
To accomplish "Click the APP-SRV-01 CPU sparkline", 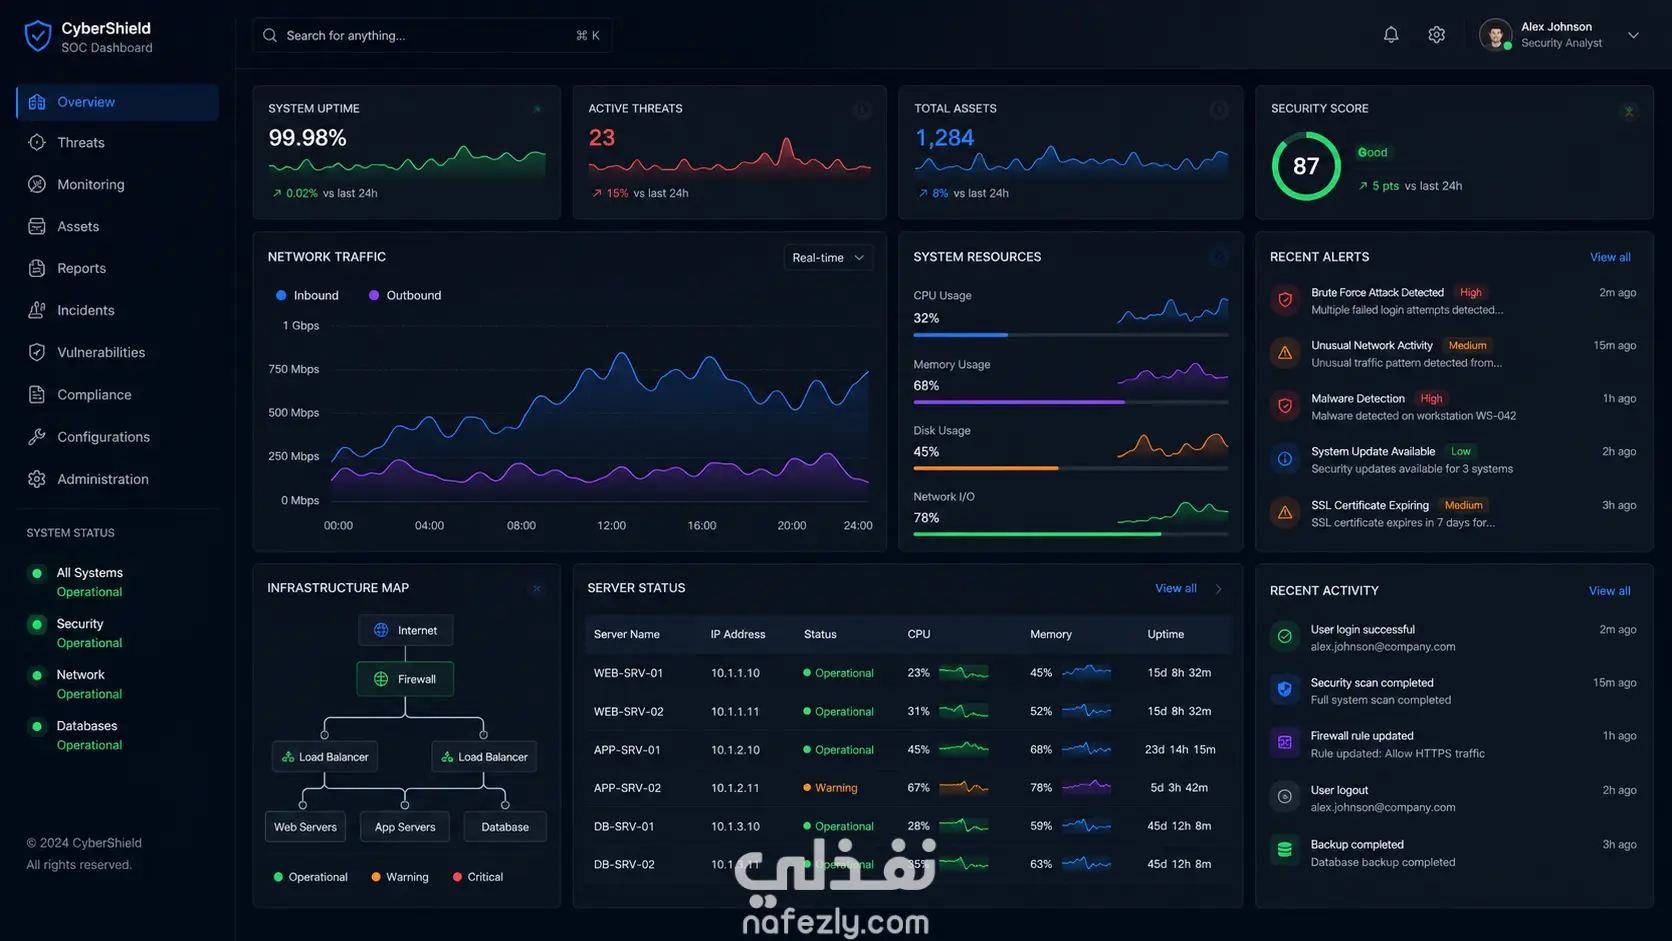I will (964, 749).
